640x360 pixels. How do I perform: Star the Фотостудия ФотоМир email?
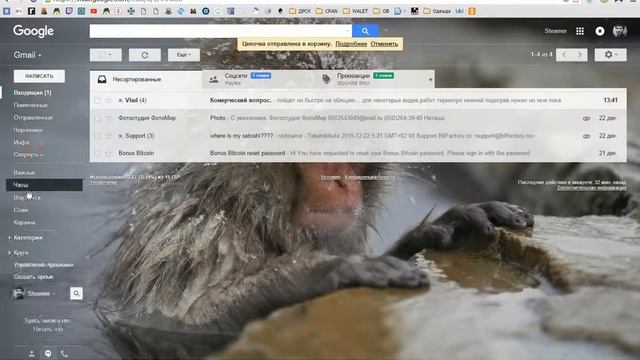click(x=108, y=118)
